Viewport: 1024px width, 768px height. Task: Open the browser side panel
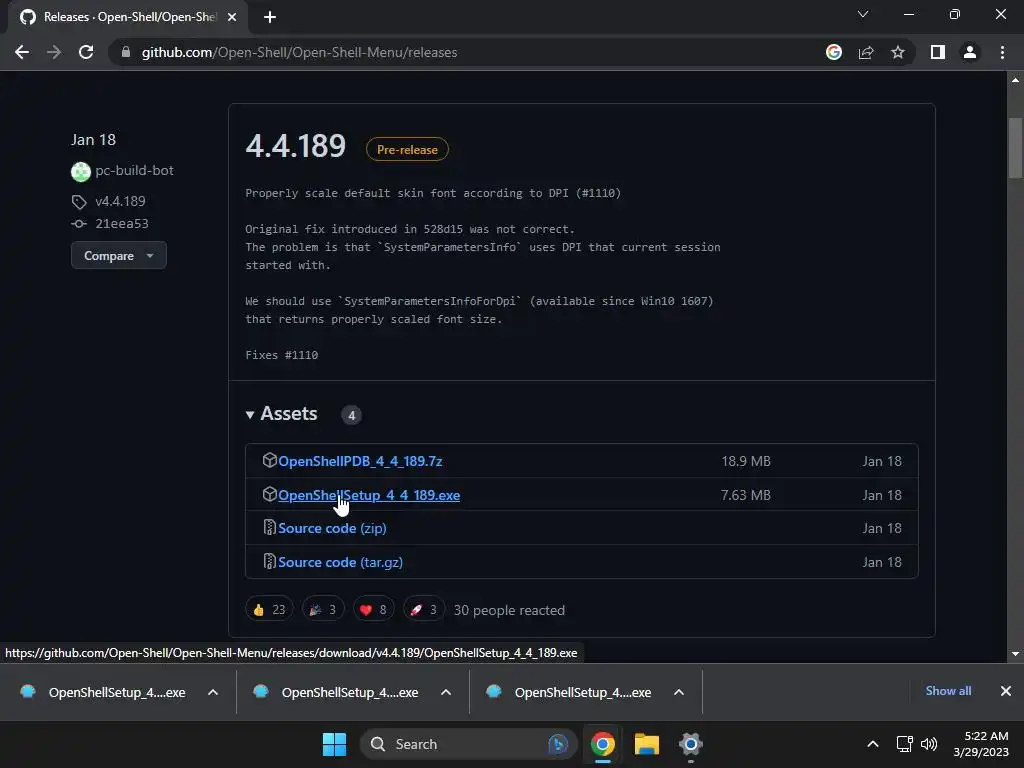tap(938, 52)
